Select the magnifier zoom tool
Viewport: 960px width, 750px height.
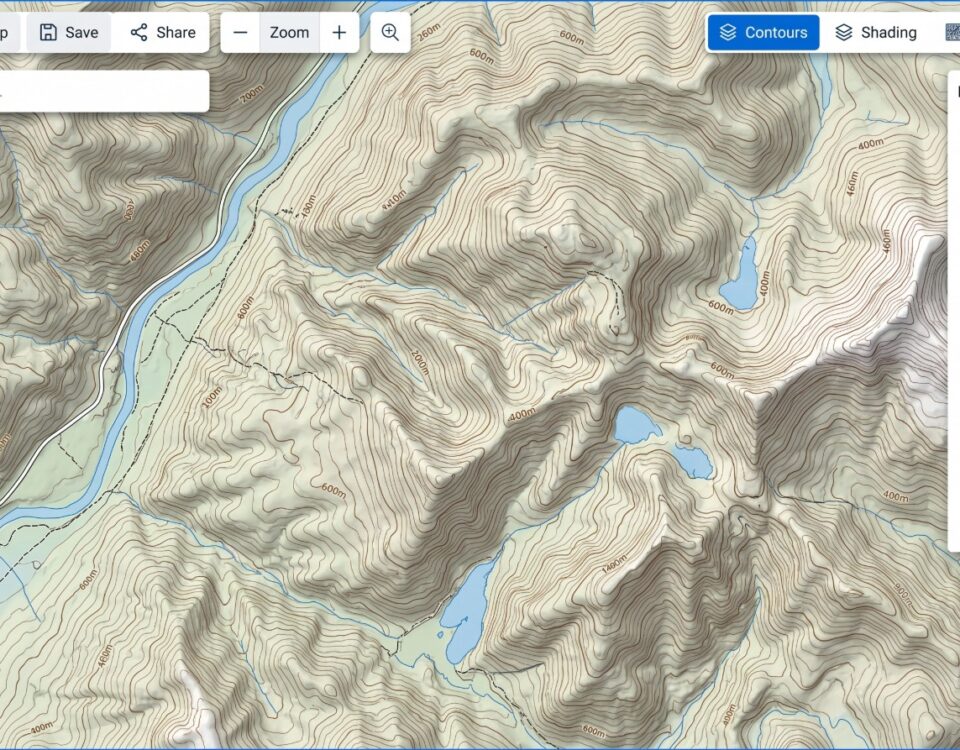coord(390,32)
